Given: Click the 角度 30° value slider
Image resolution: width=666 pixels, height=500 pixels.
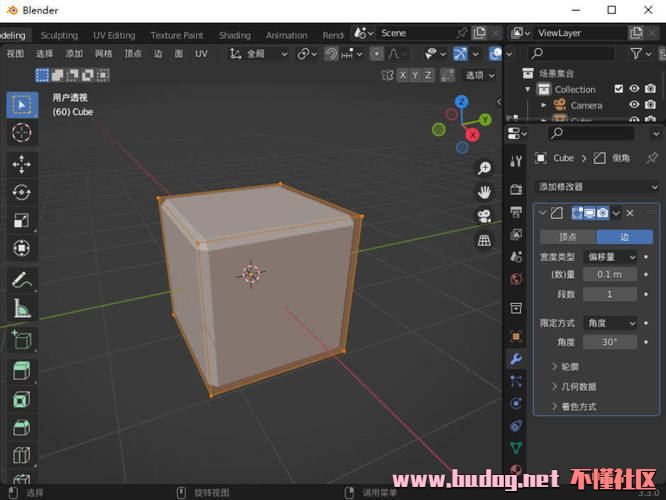Looking at the screenshot, I should (610, 342).
